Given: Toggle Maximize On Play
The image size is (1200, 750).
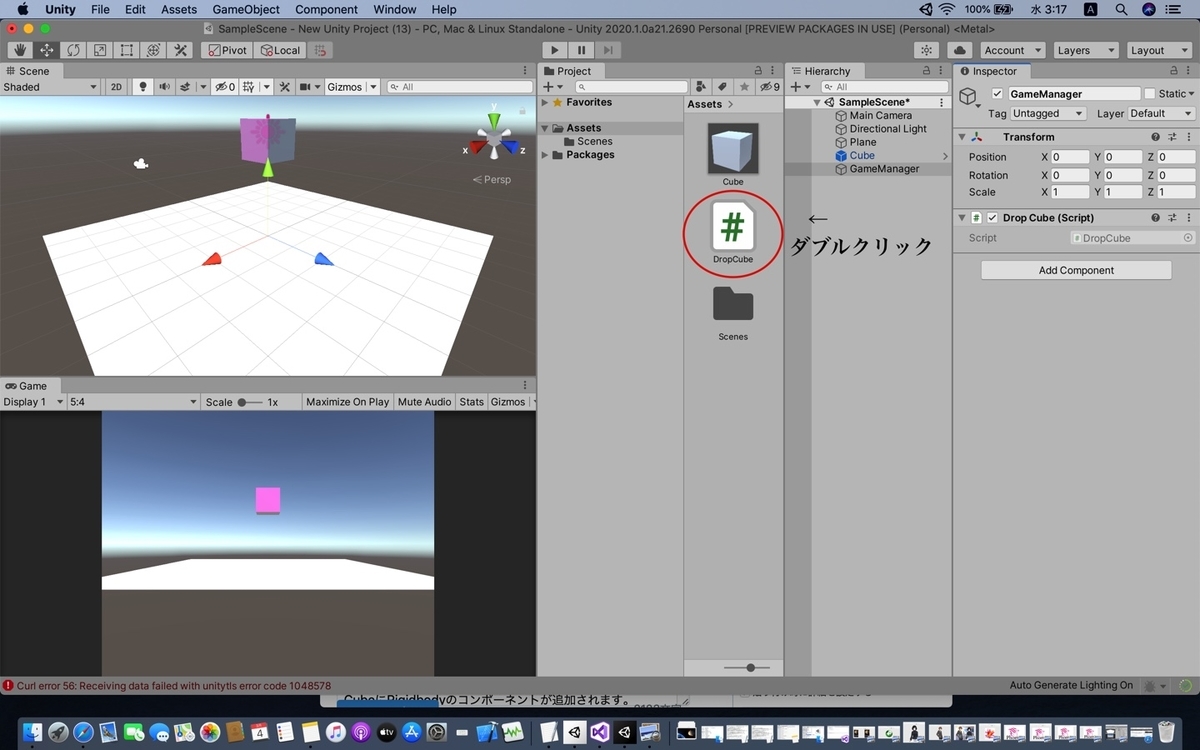Looking at the screenshot, I should tap(347, 402).
